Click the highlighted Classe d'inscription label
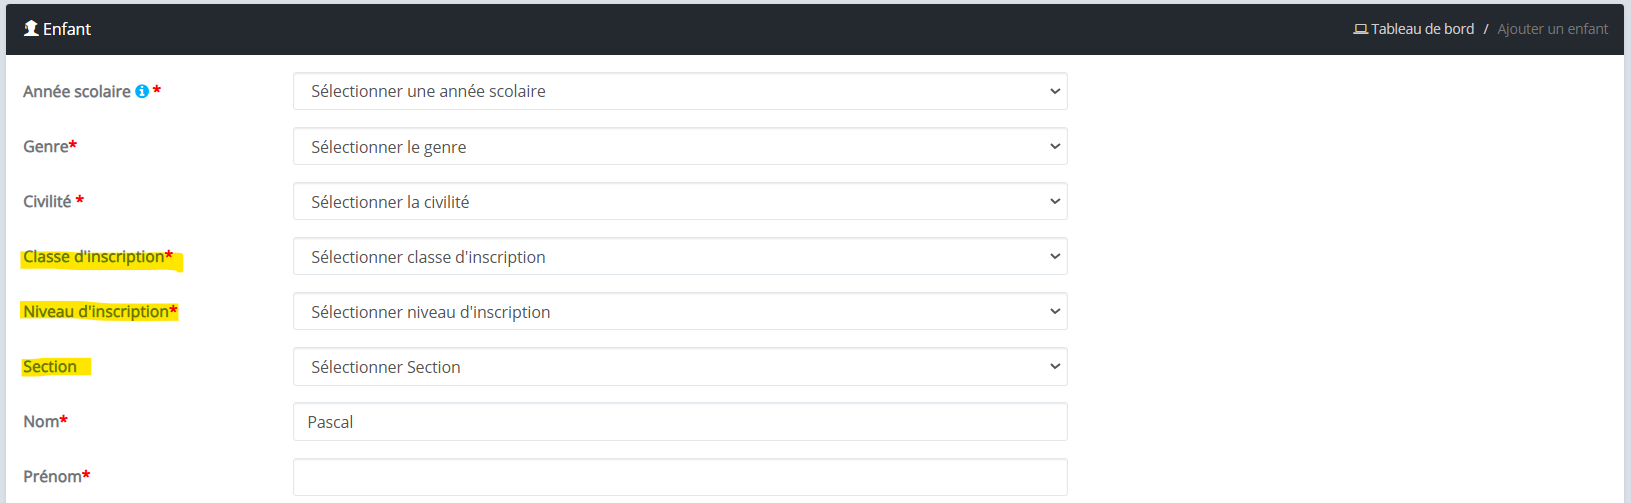Screen dimensions: 1631x503 tap(98, 257)
